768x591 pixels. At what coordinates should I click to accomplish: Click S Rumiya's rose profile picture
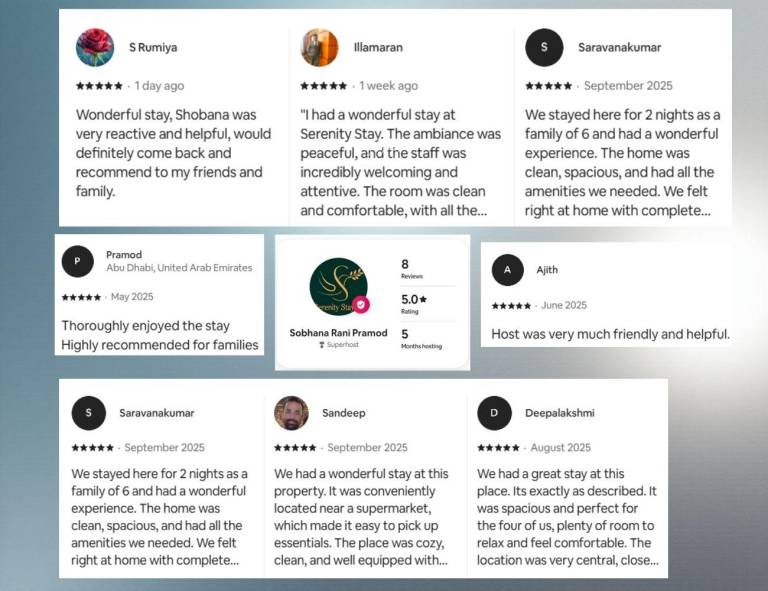[x=95, y=47]
